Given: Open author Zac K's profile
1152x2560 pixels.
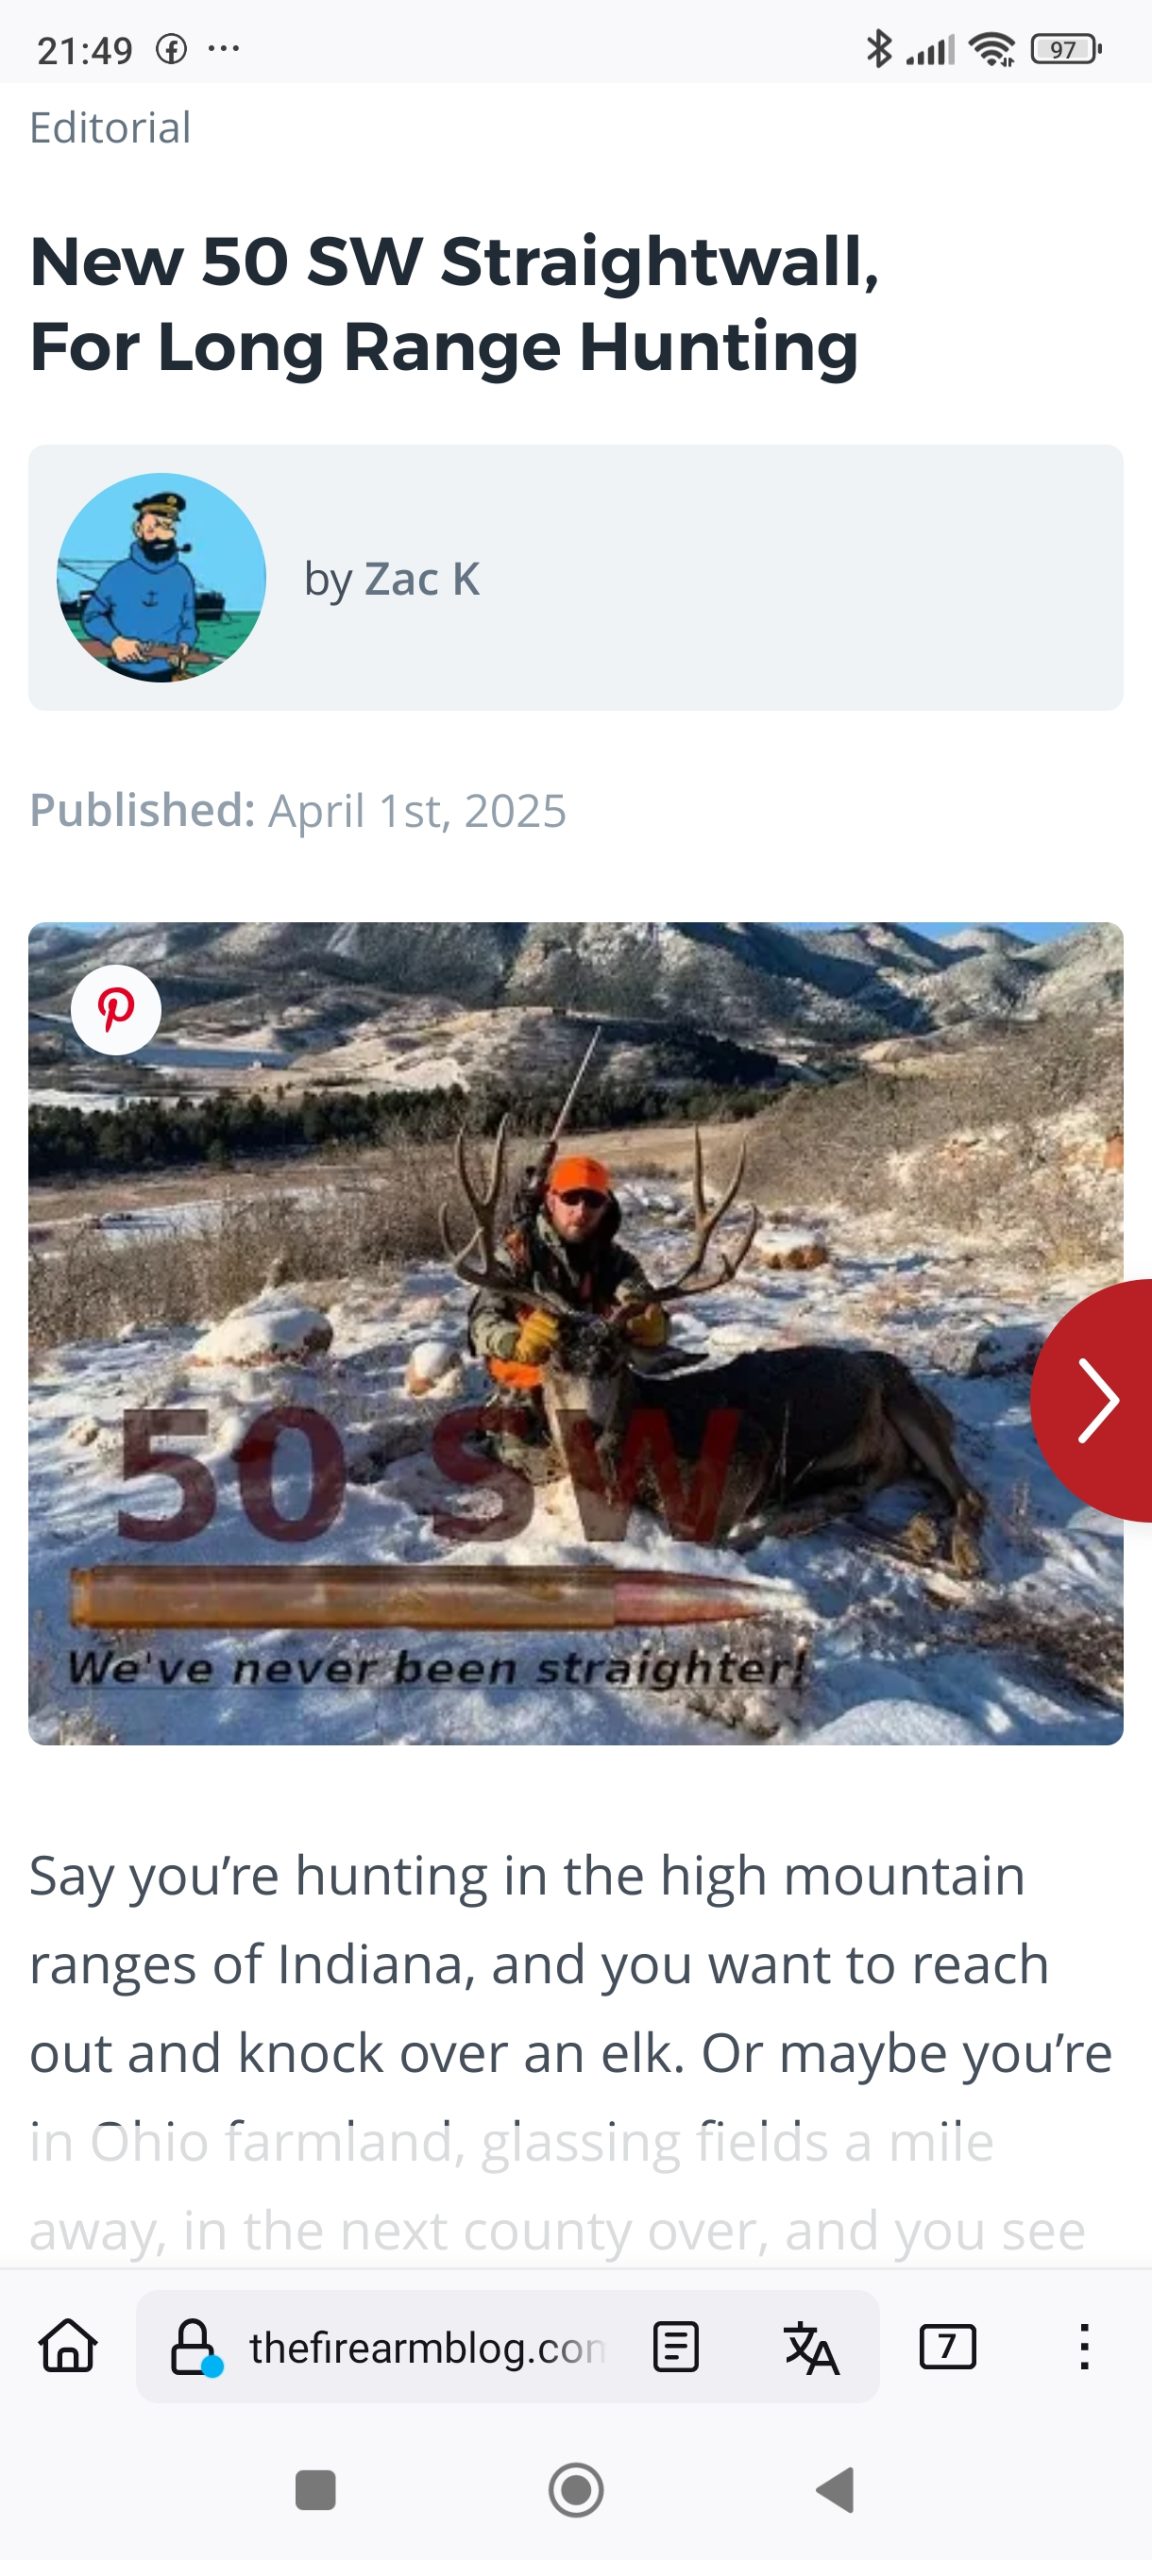Looking at the screenshot, I should click(392, 579).
